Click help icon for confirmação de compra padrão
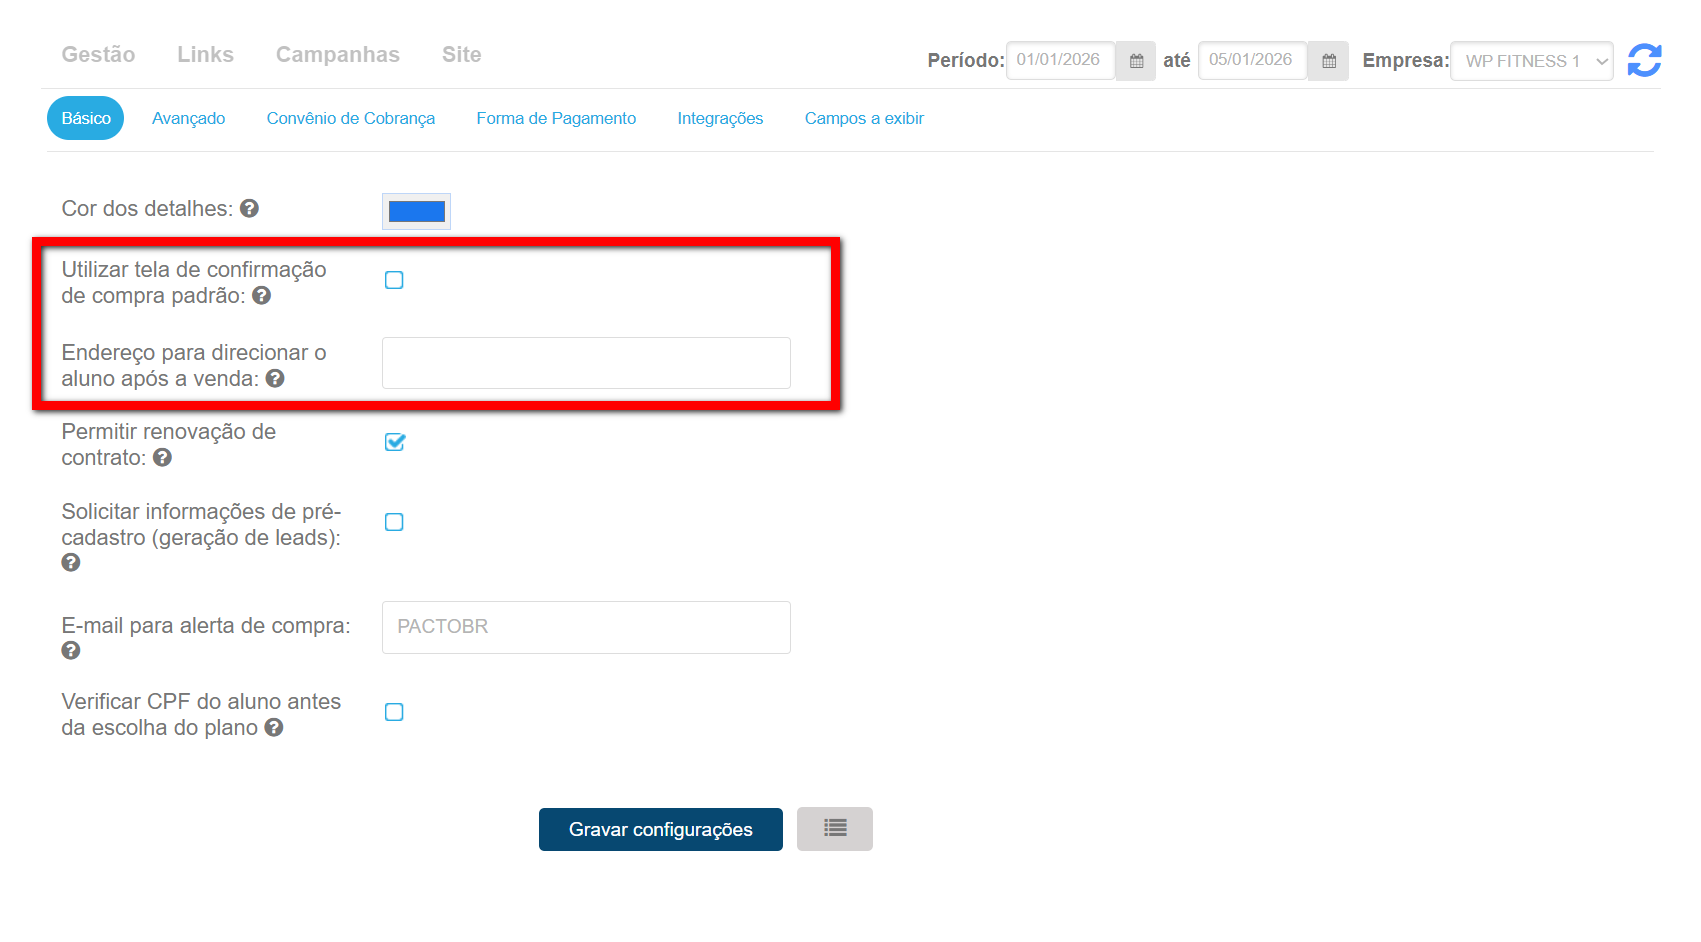This screenshot has width=1701, height=942. [x=262, y=295]
